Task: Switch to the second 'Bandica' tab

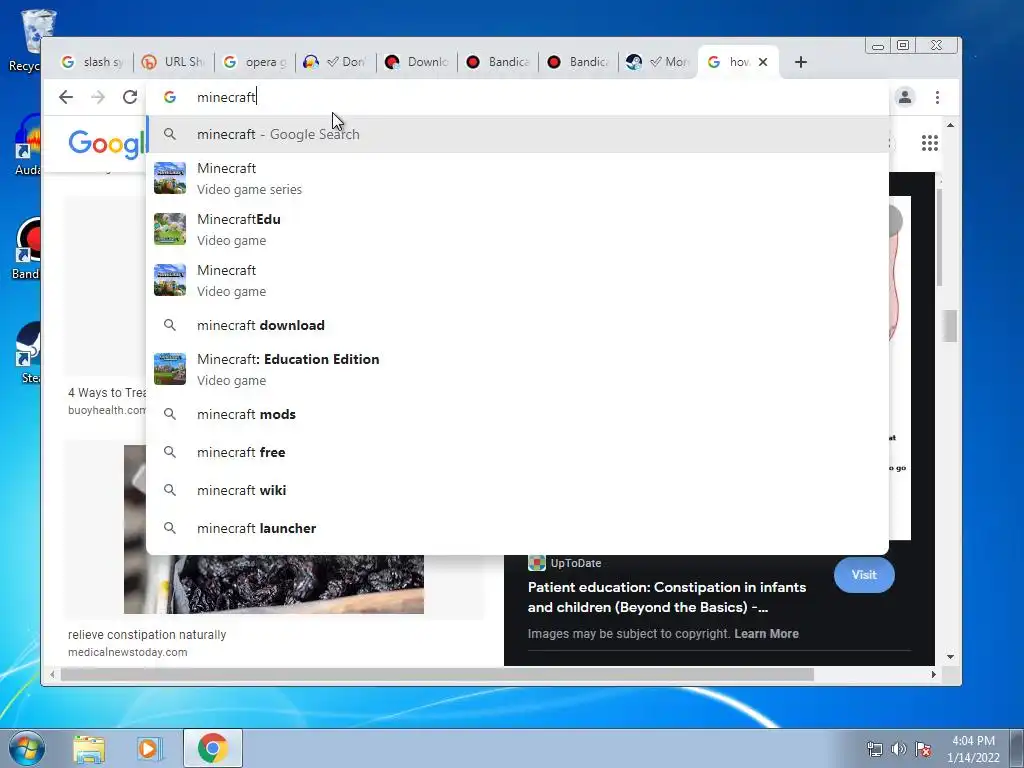Action: tap(578, 62)
